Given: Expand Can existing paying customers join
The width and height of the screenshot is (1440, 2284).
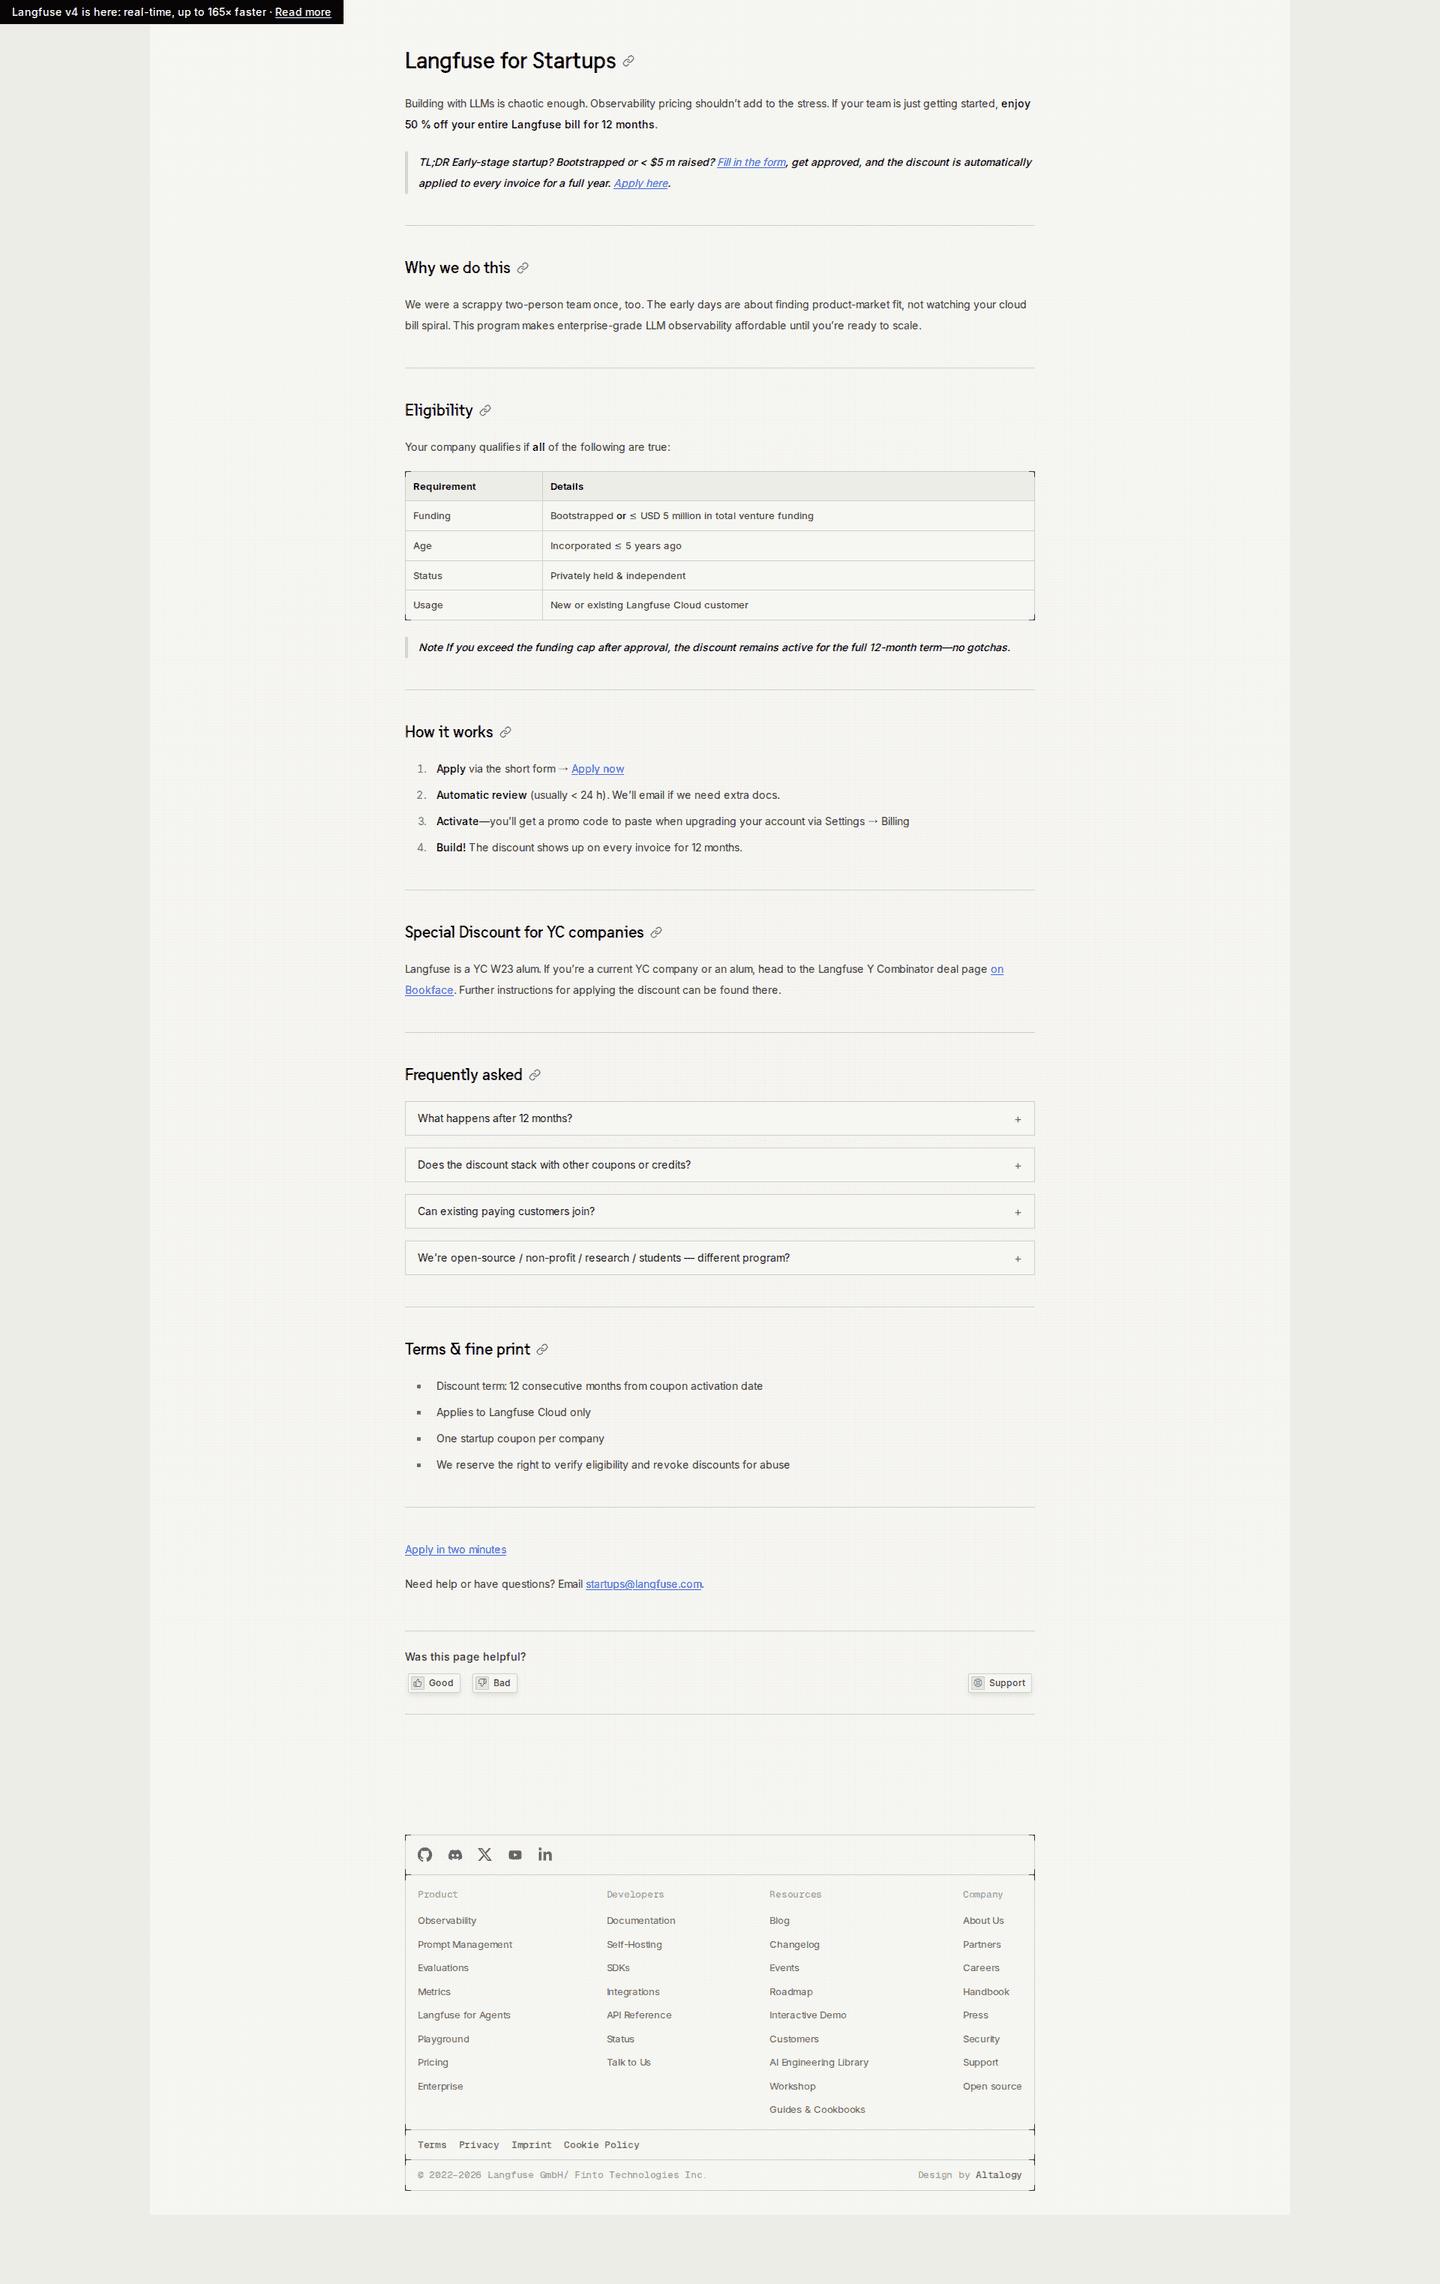Looking at the screenshot, I should click(x=719, y=1212).
